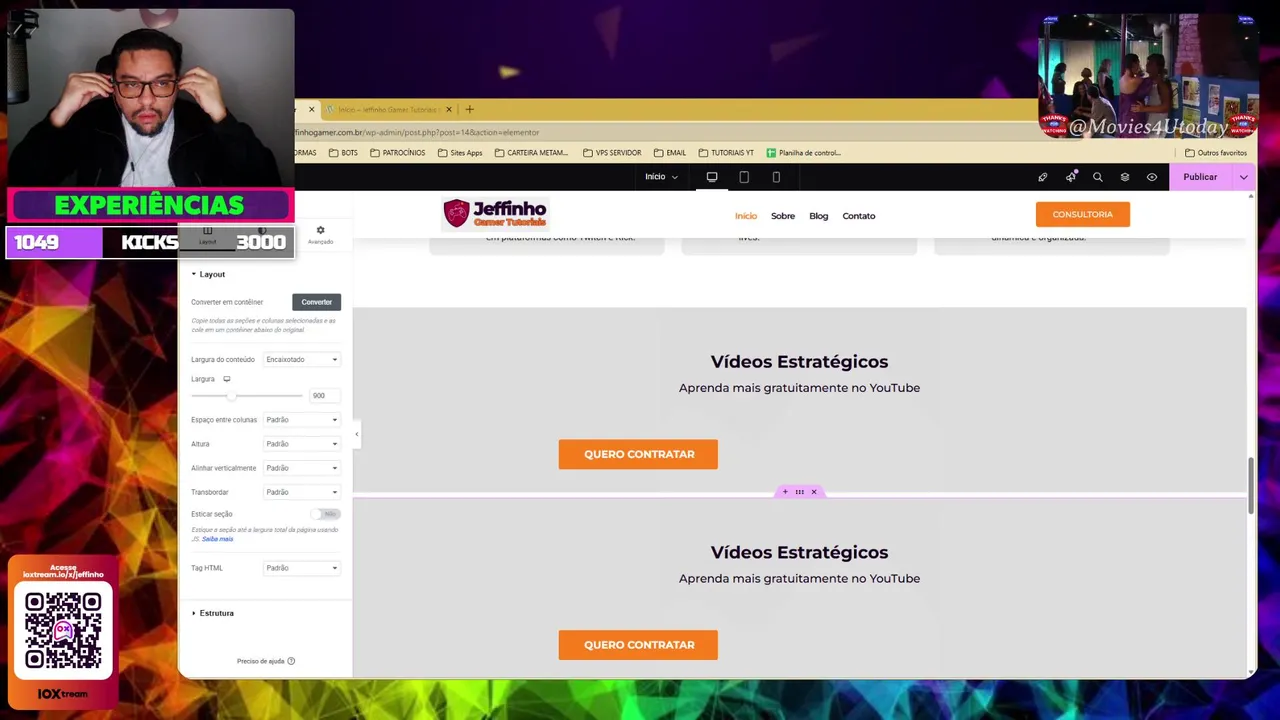Click the page vertical scrollbar
1280x720 pixels.
pos(1251,486)
